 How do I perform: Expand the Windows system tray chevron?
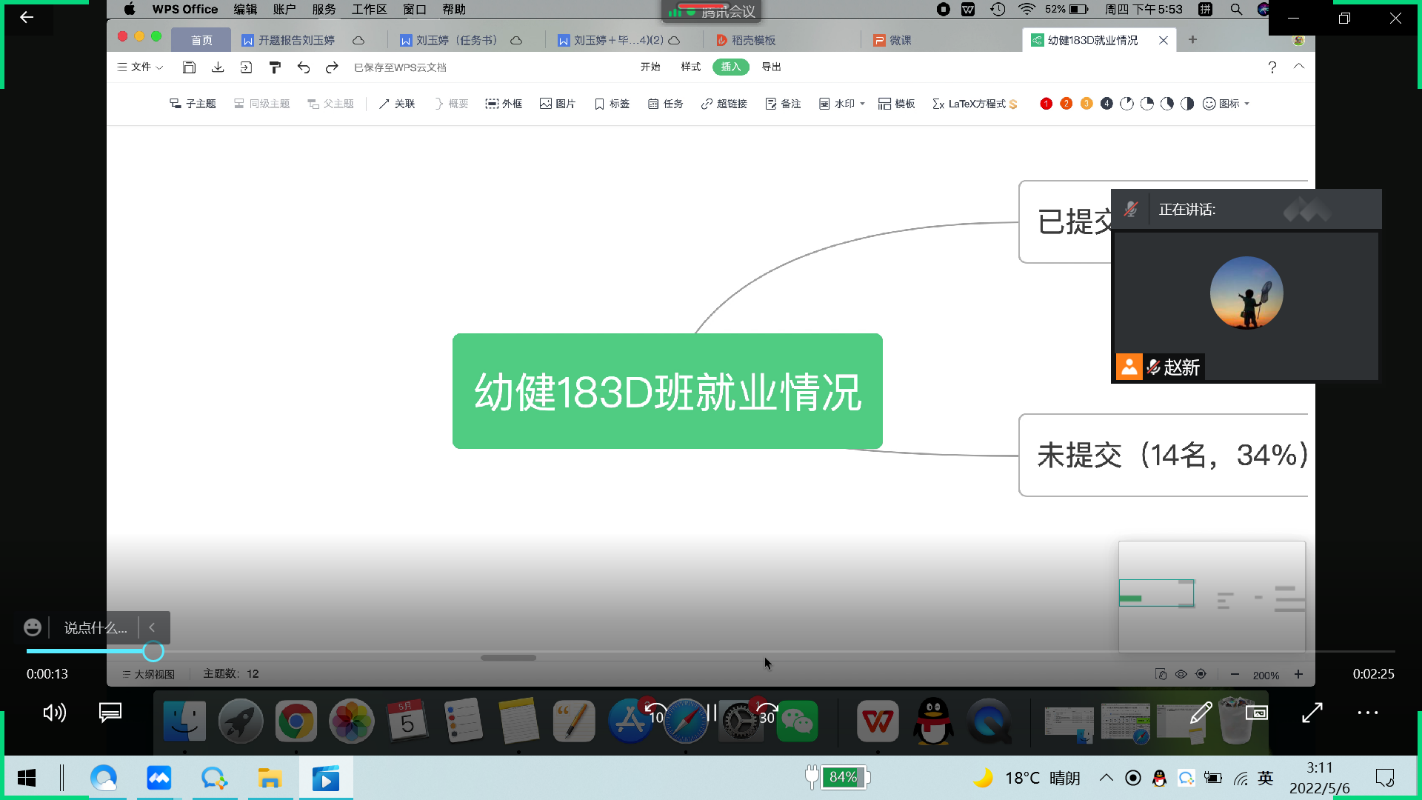point(1106,778)
